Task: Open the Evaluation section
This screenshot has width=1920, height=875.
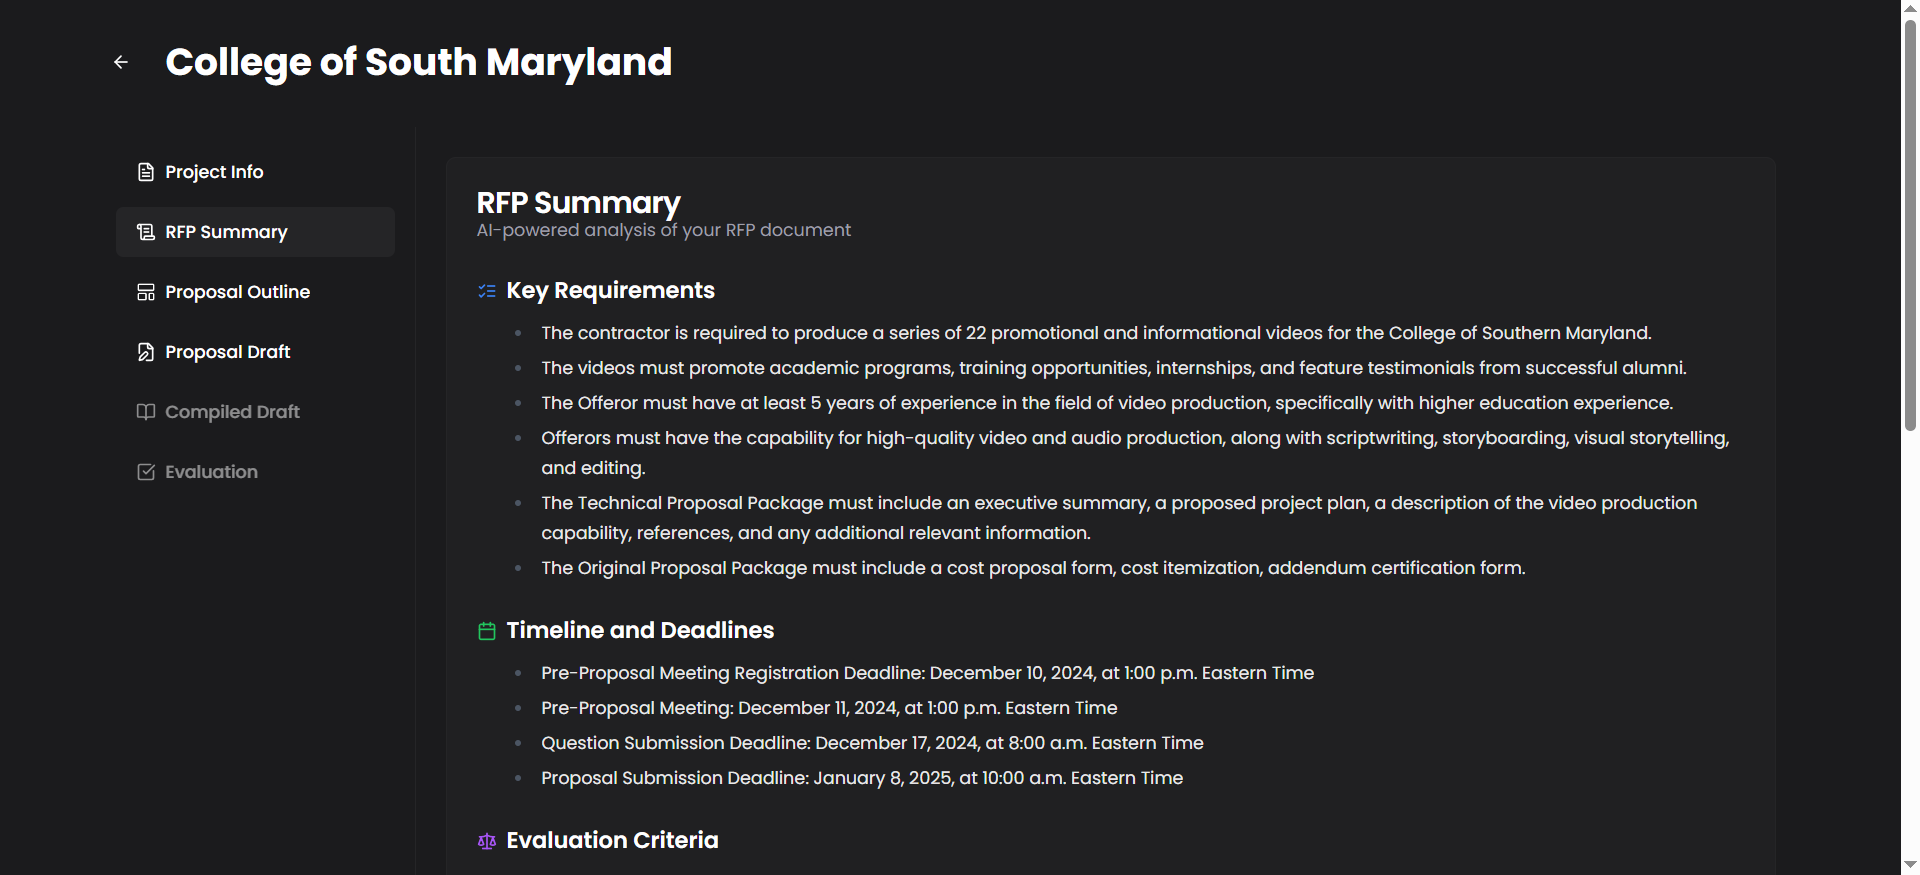Action: pos(211,472)
